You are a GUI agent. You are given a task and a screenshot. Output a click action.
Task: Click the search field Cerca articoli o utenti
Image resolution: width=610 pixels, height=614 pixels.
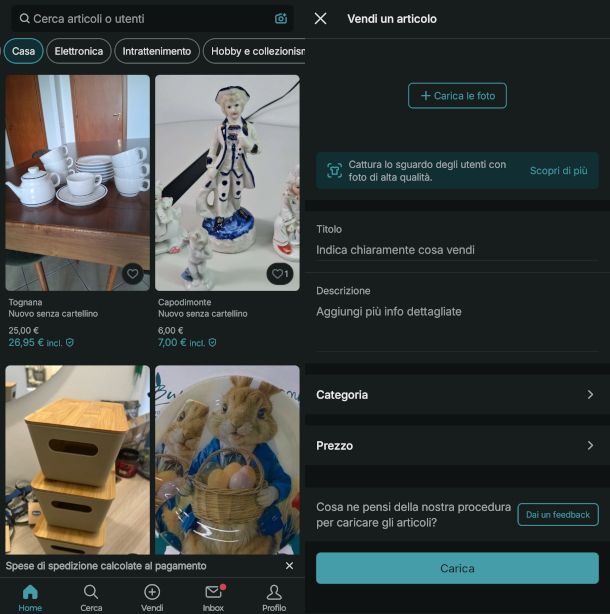[x=153, y=18]
